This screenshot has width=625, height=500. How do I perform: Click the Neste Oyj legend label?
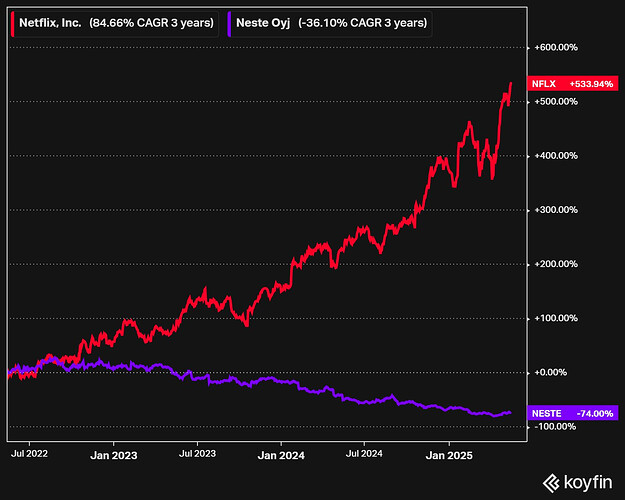[x=263, y=23]
